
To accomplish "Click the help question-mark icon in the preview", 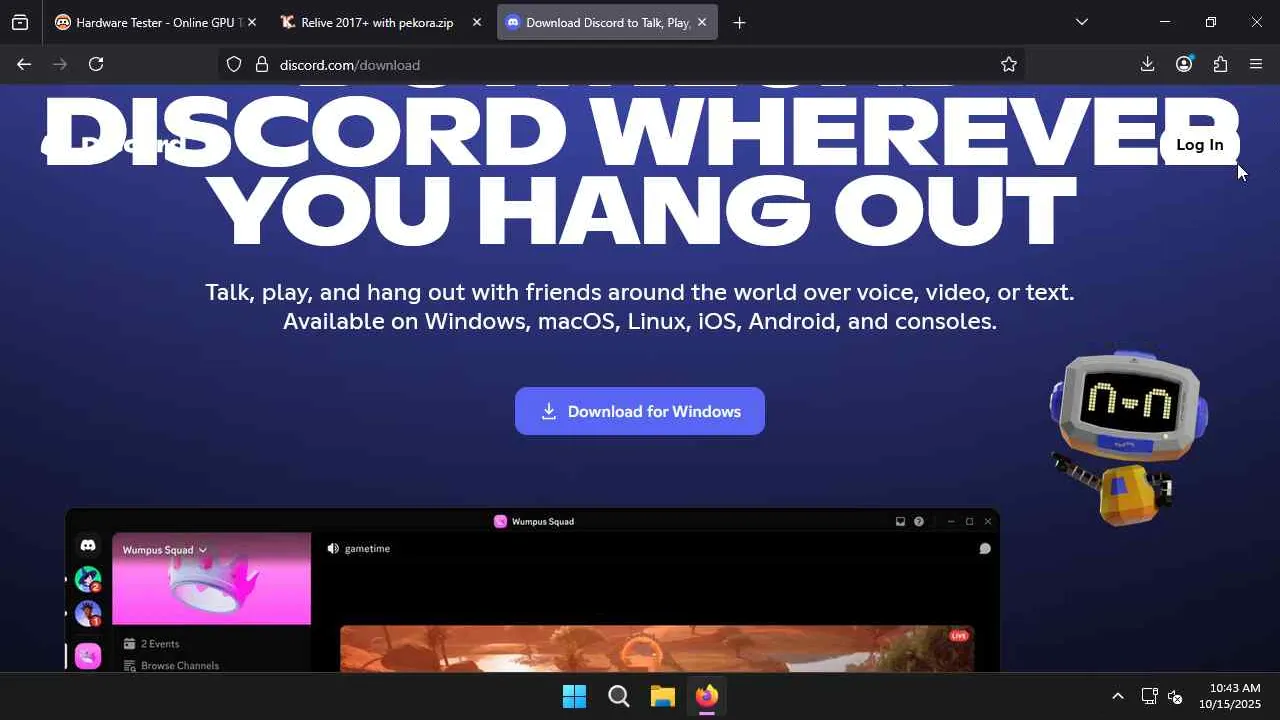I will pyautogui.click(x=919, y=521).
